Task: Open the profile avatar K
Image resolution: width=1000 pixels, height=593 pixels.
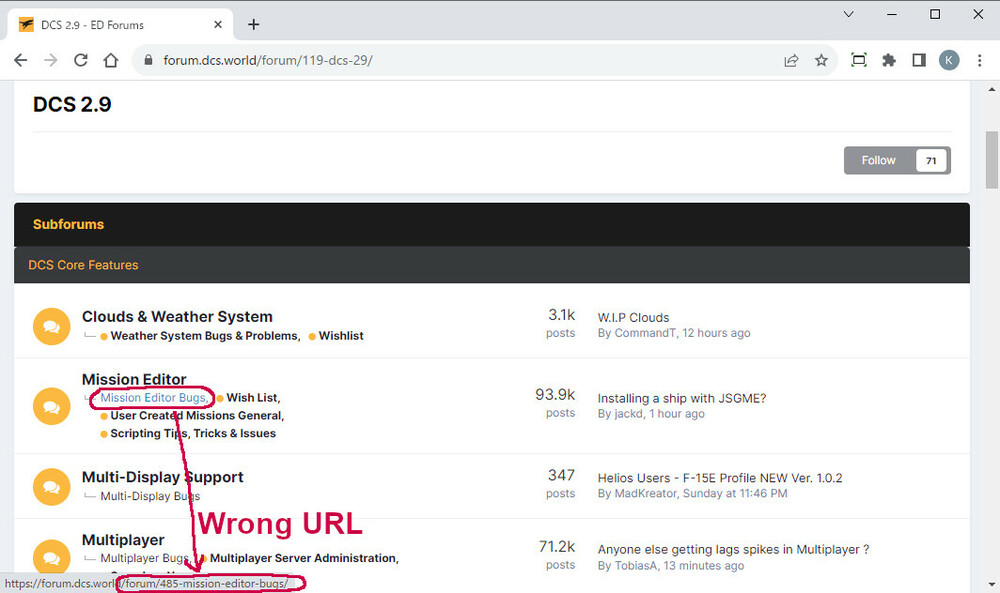Action: (949, 61)
